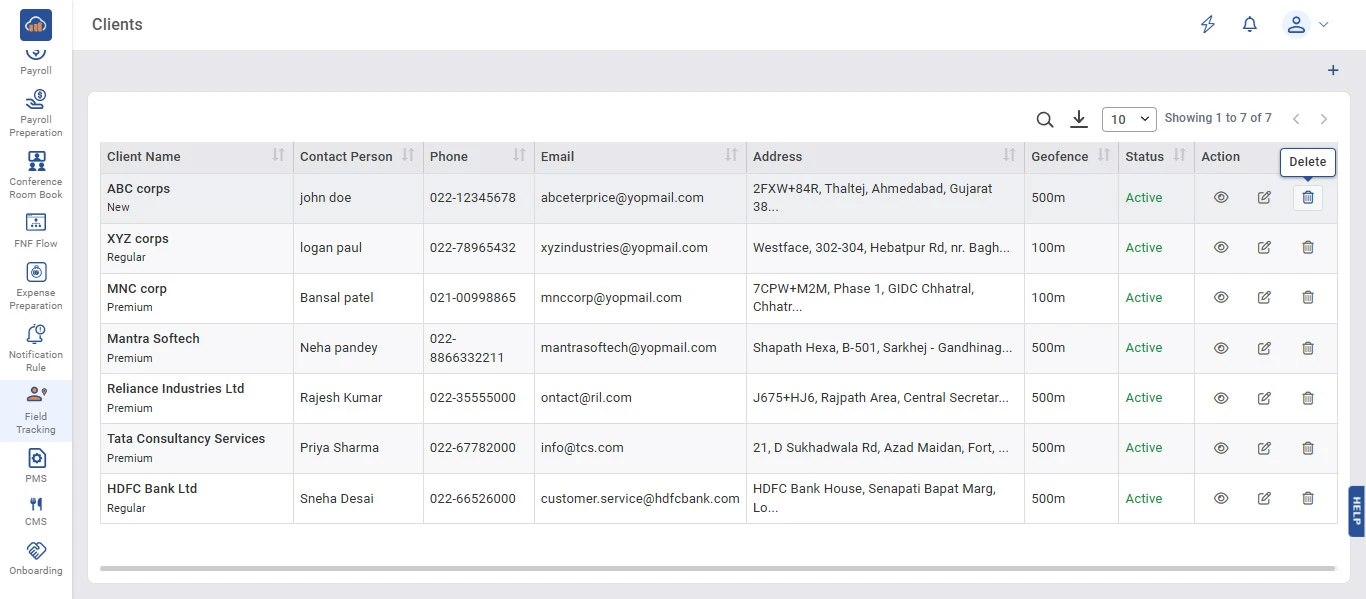Open the notifications bell
Viewport: 1366px width, 599px height.
[1249, 25]
